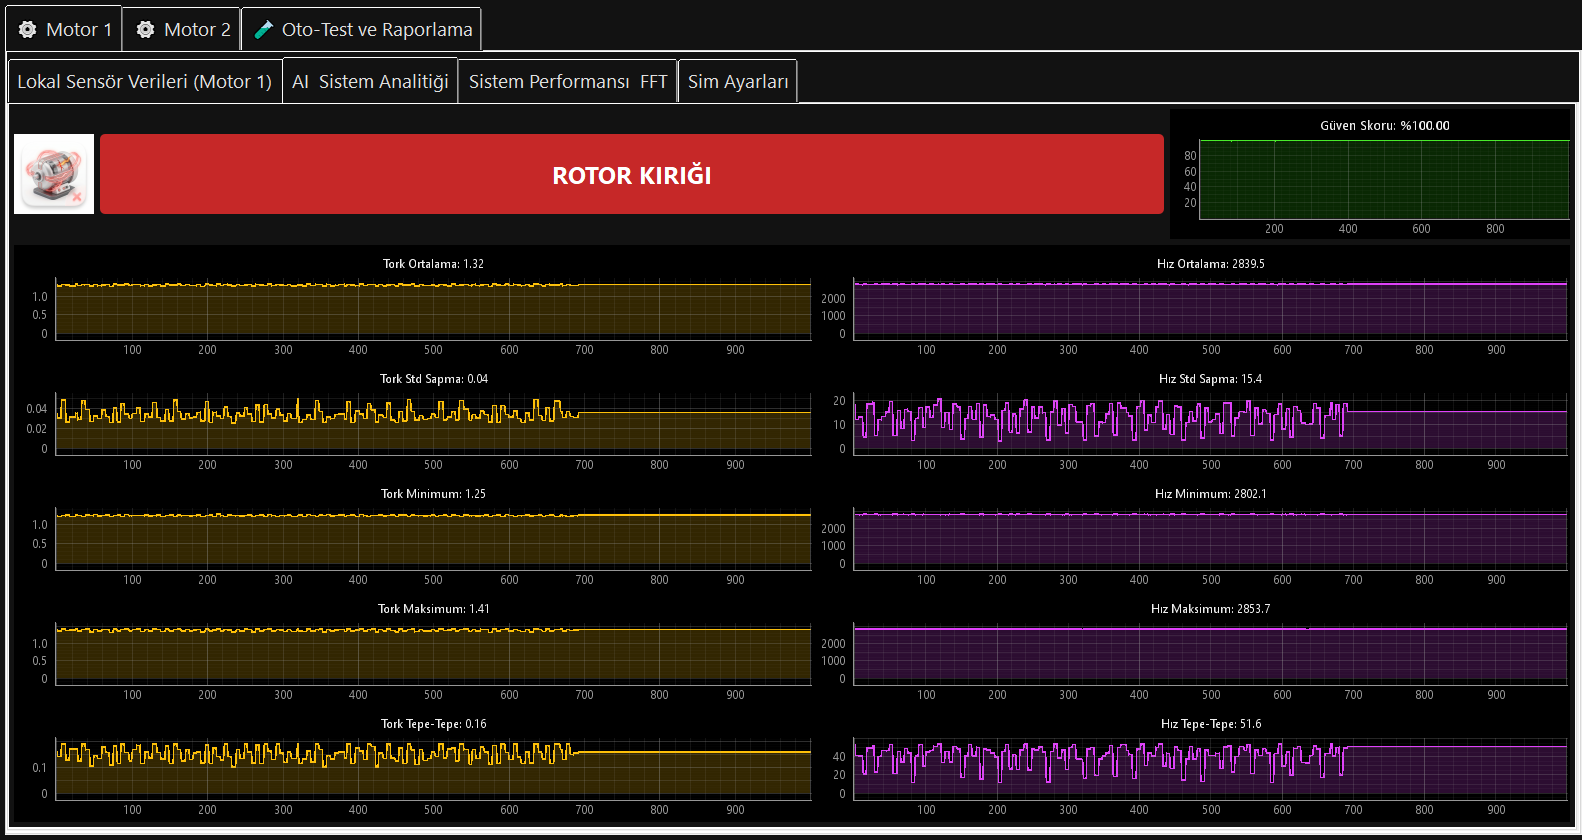Open the Motor 2 tab

coord(182,29)
